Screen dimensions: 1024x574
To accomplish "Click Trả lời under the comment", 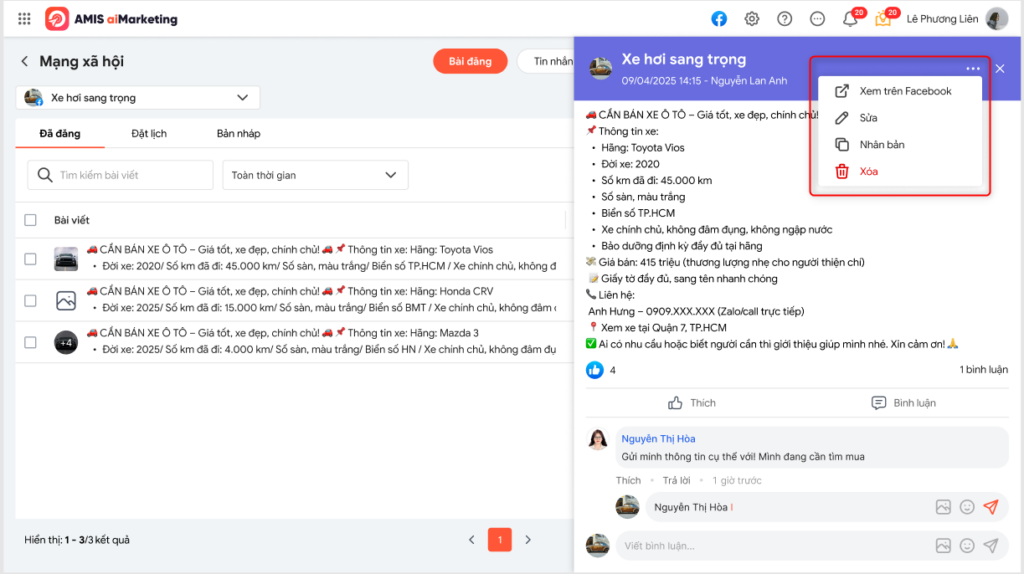I will click(x=677, y=481).
